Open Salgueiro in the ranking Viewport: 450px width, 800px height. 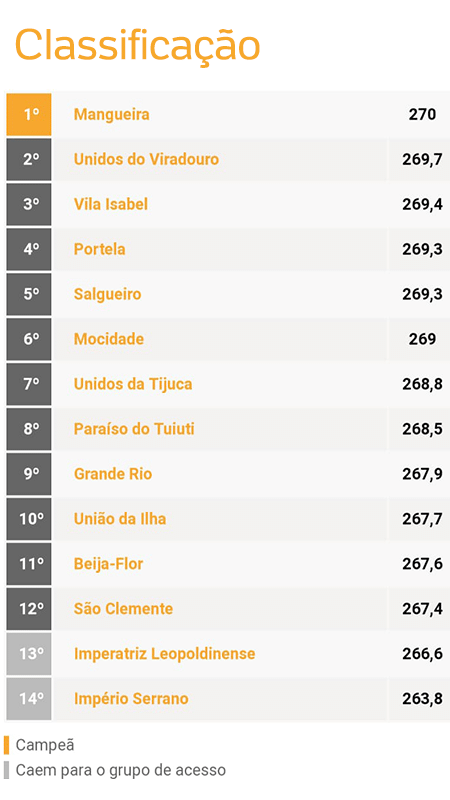(x=108, y=294)
